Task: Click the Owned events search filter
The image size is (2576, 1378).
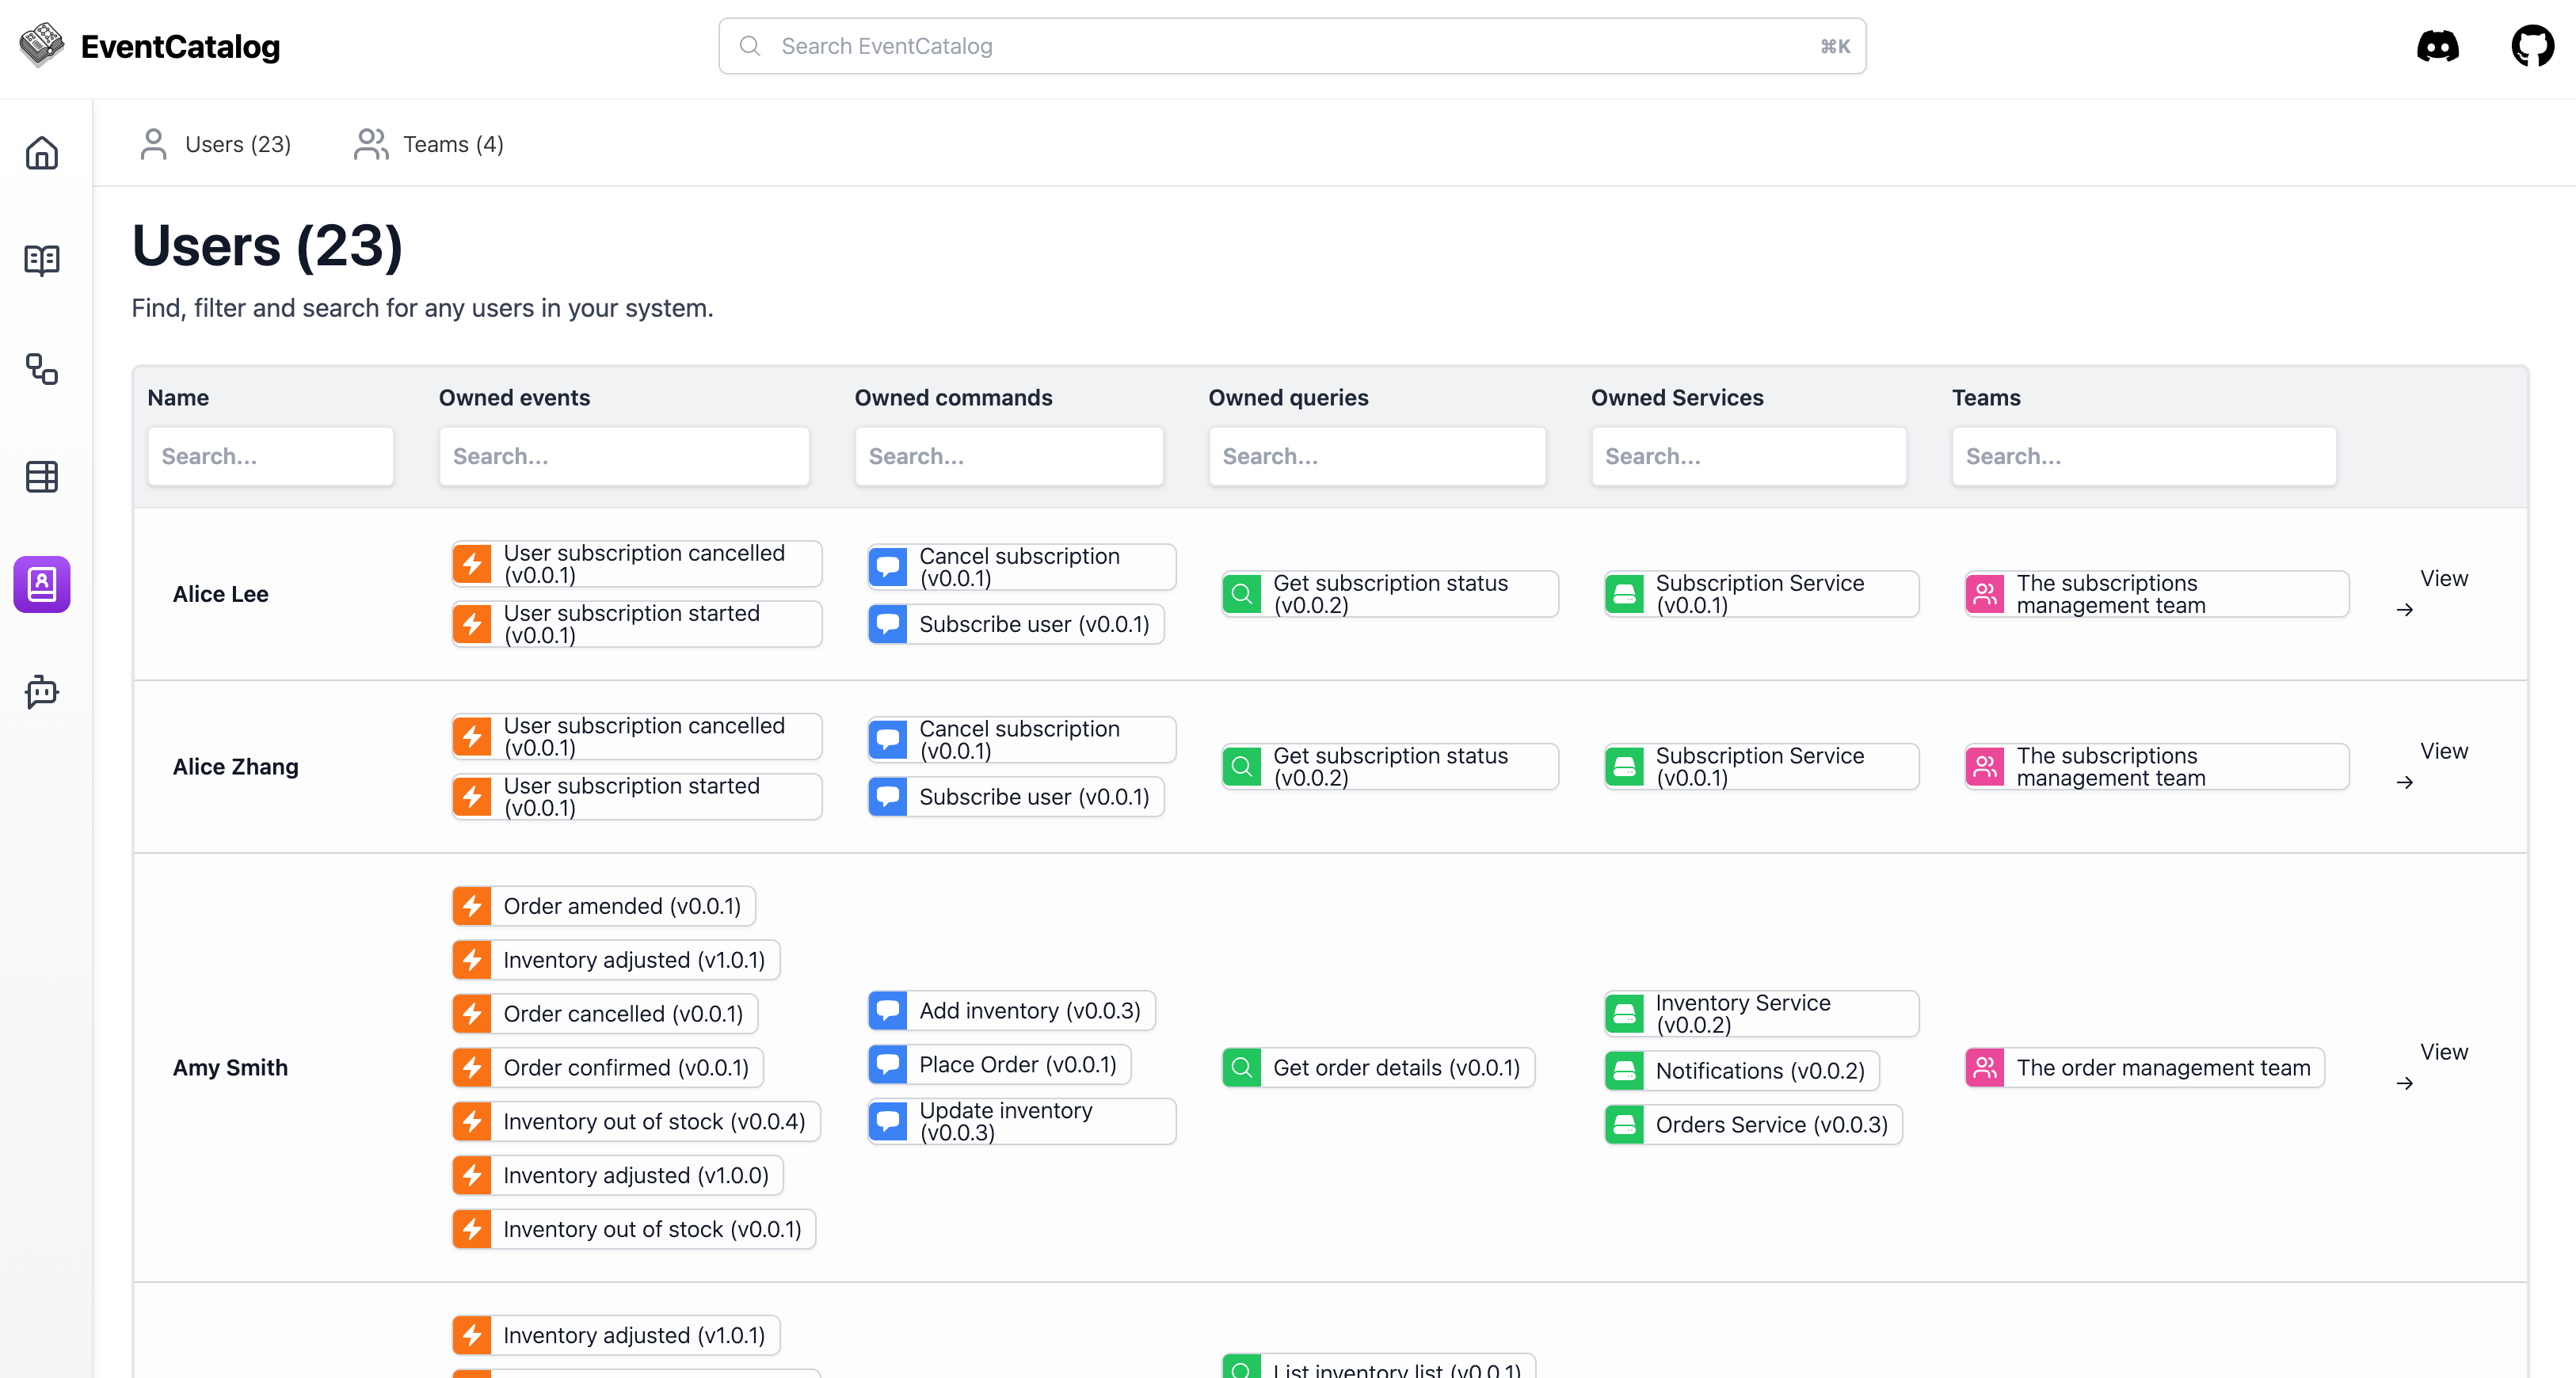Action: point(624,456)
